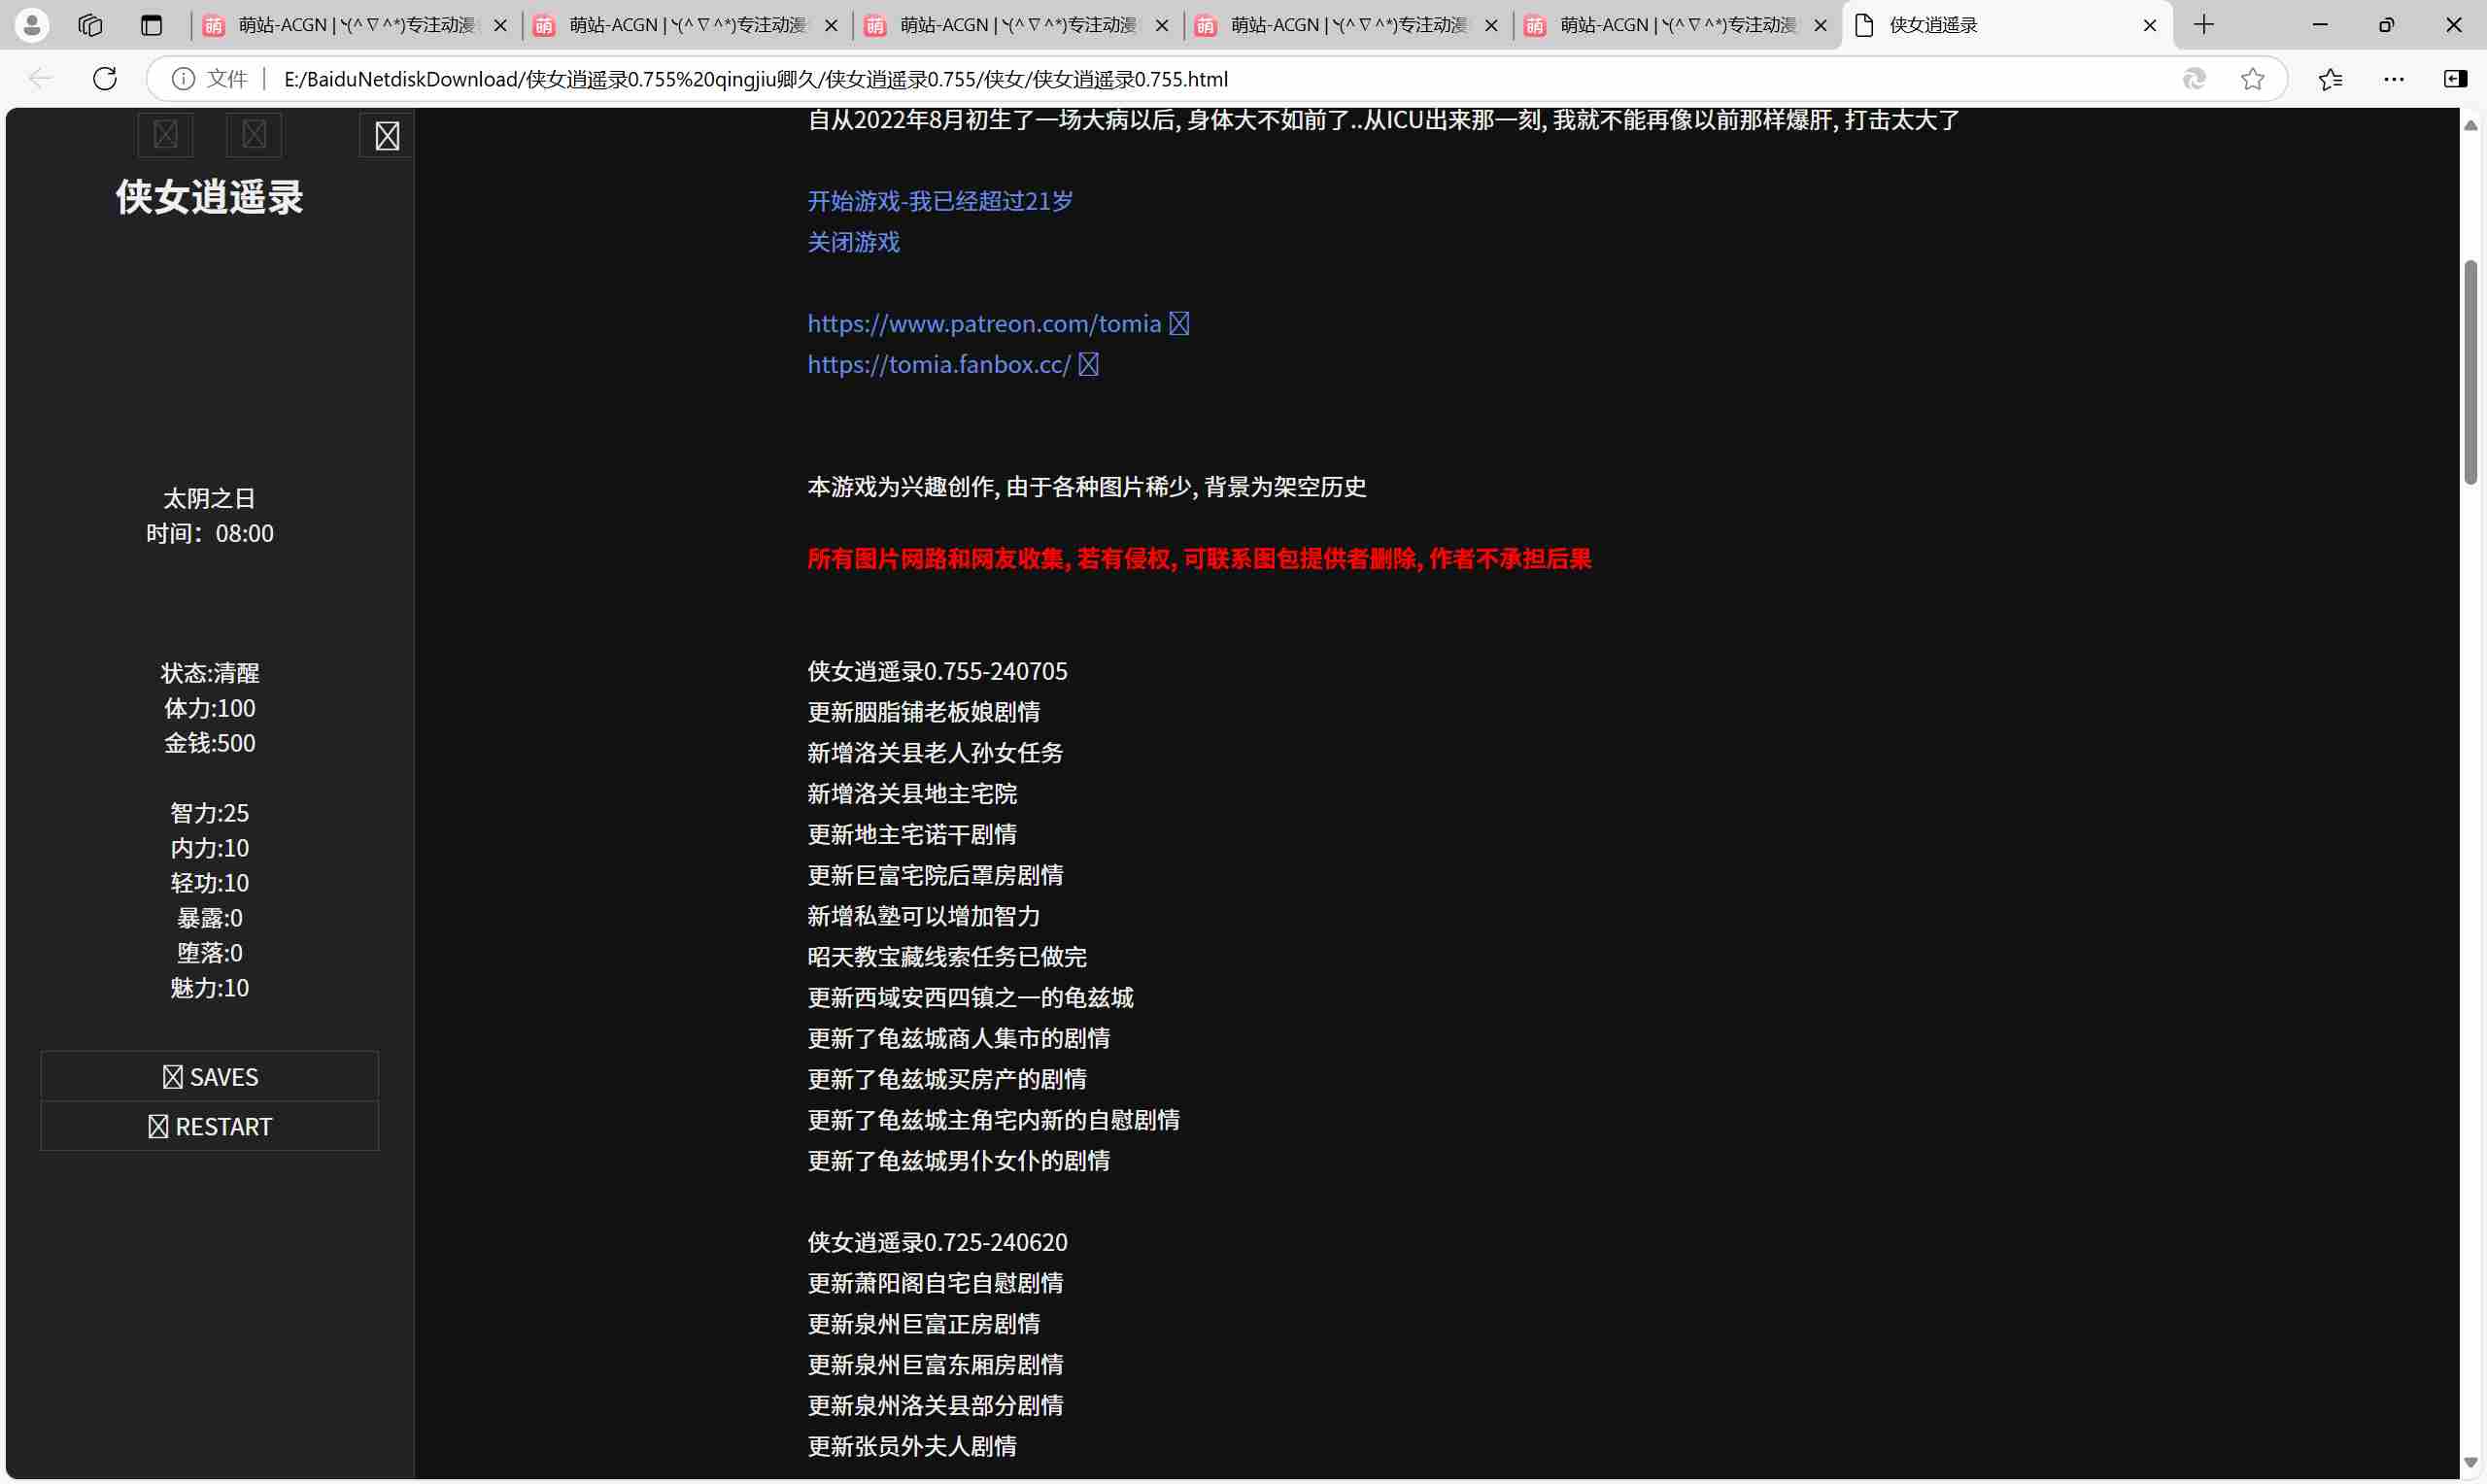
Task: Reload the current page
Action: click(104, 79)
